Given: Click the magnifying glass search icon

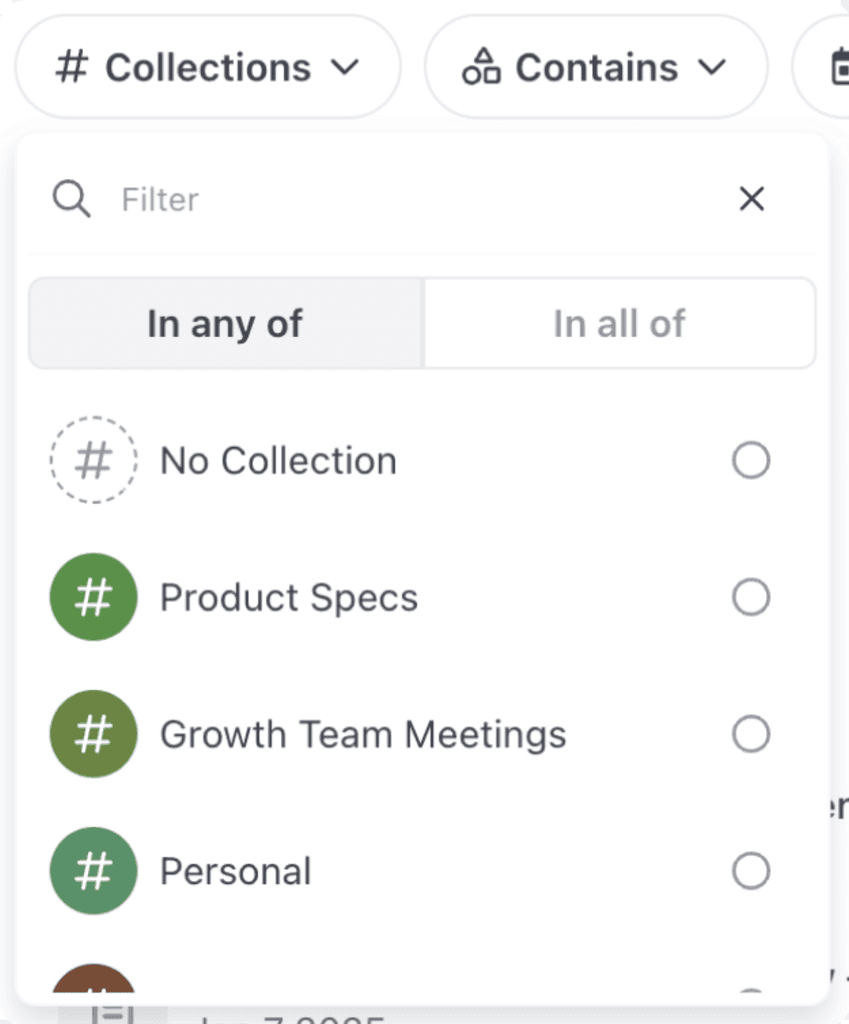Looking at the screenshot, I should tap(72, 199).
